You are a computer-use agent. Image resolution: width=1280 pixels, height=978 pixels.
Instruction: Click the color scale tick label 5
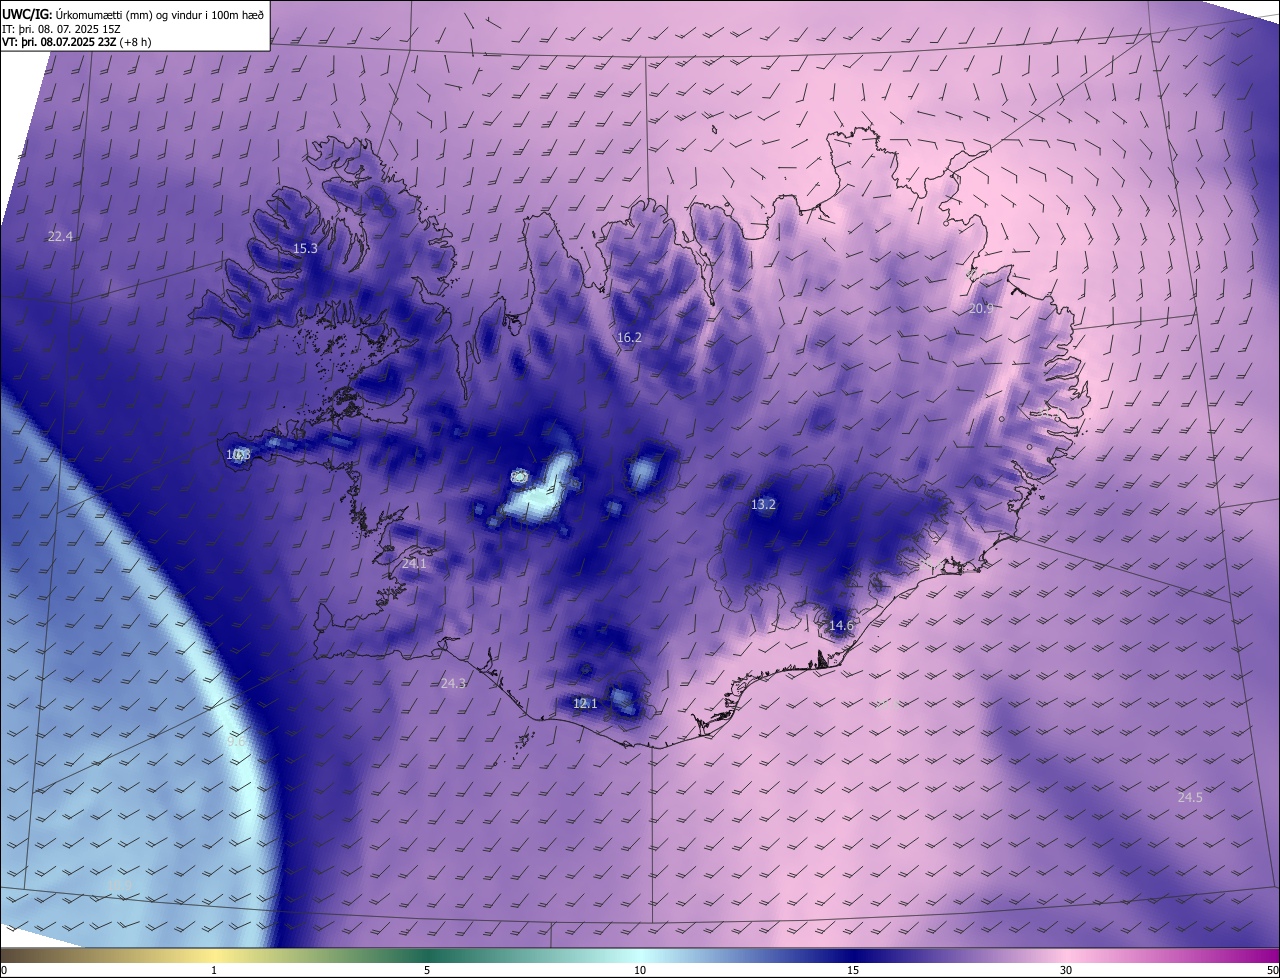(x=427, y=970)
